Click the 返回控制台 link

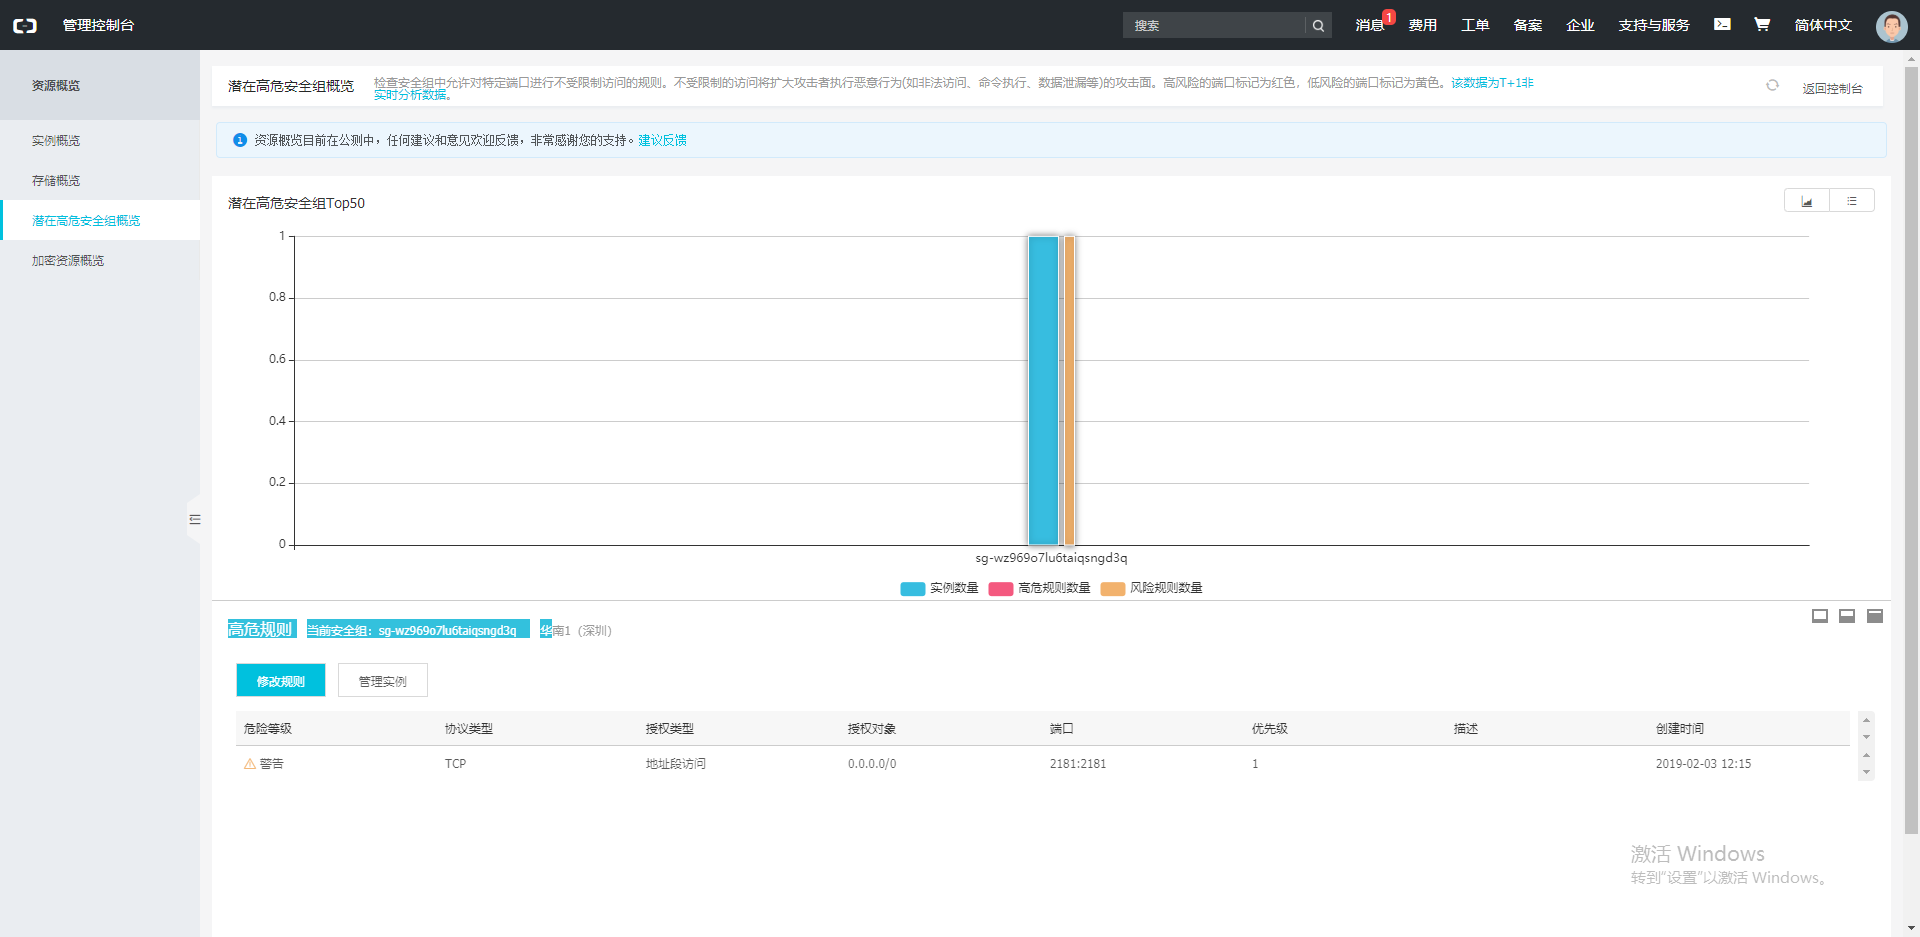1832,88
